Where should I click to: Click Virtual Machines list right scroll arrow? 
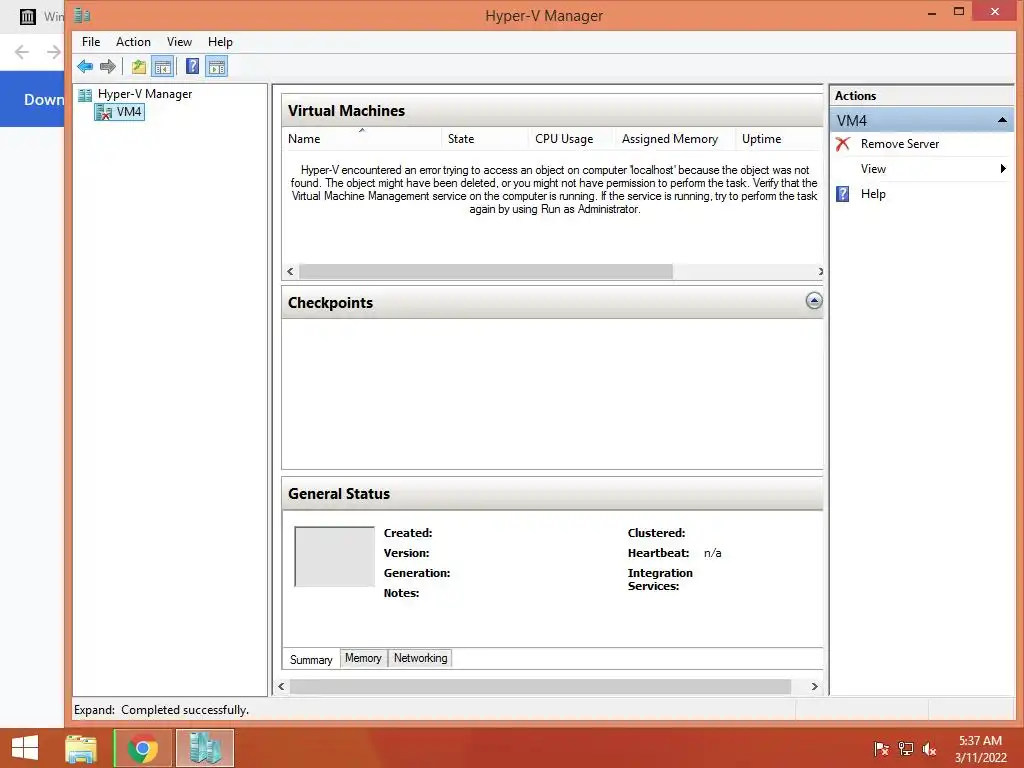click(x=820, y=272)
